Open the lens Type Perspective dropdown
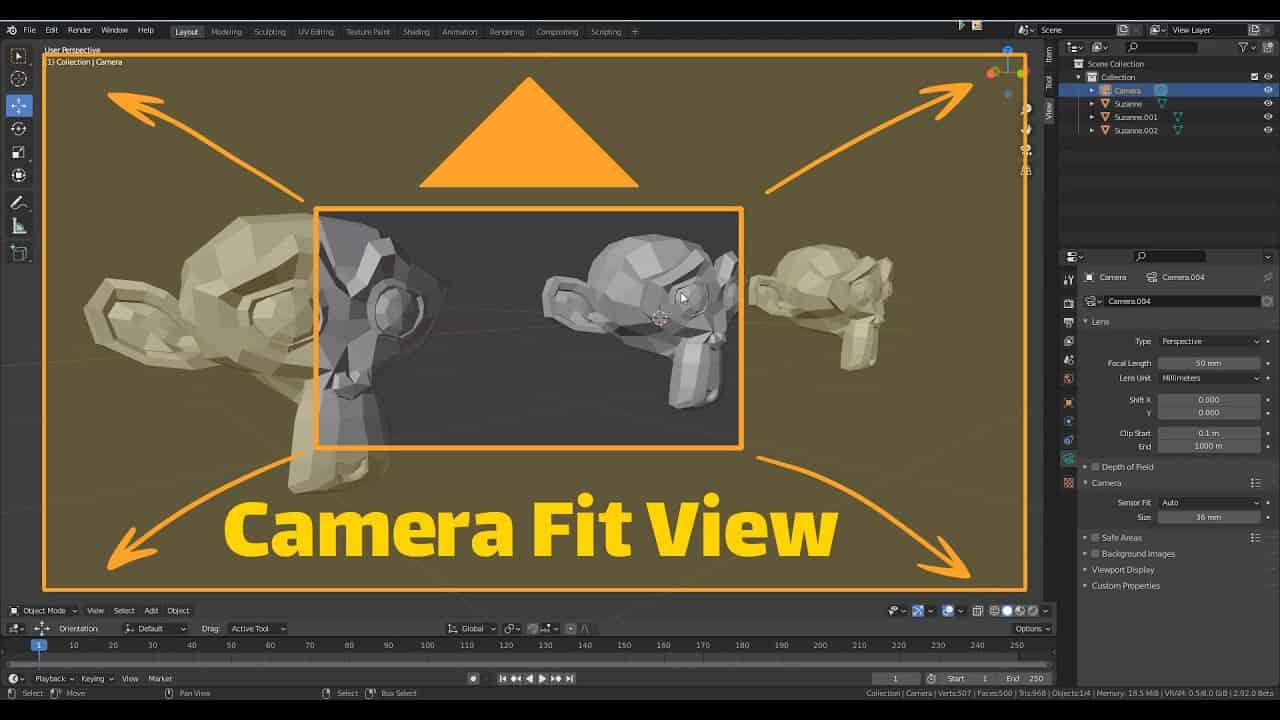This screenshot has height=720, width=1280. [1210, 341]
